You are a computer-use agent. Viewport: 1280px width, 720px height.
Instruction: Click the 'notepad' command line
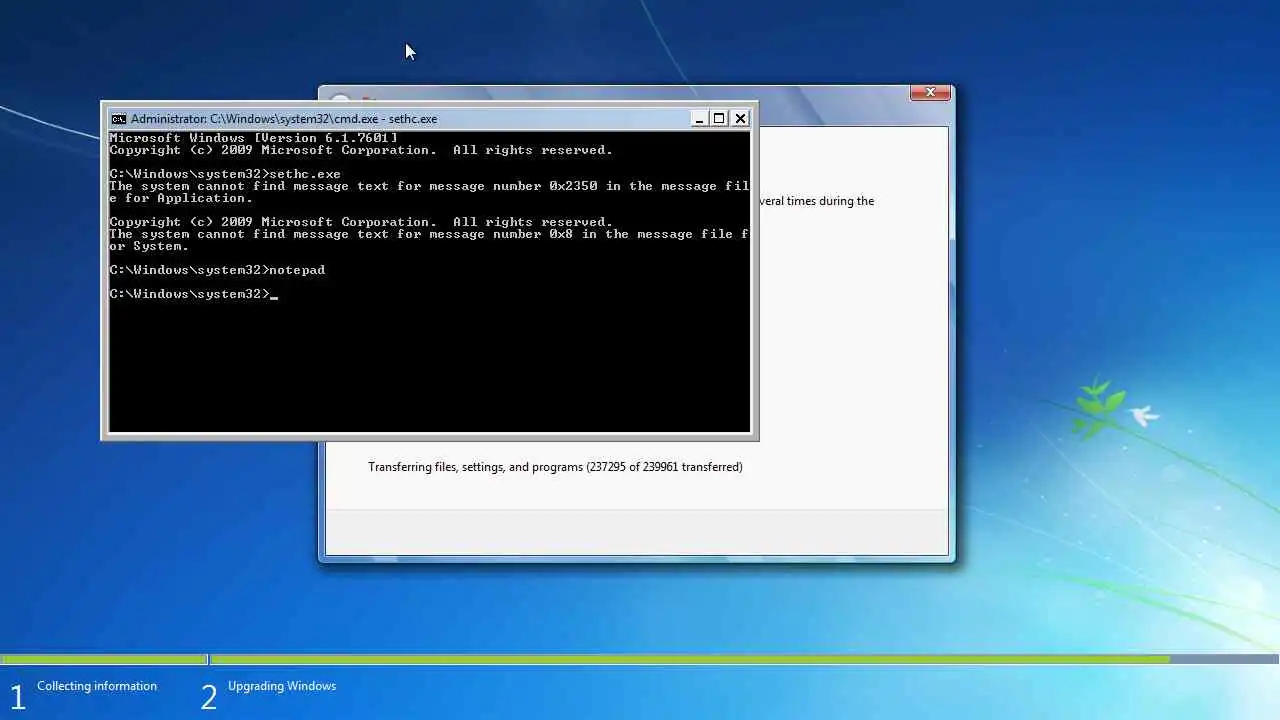pos(217,270)
